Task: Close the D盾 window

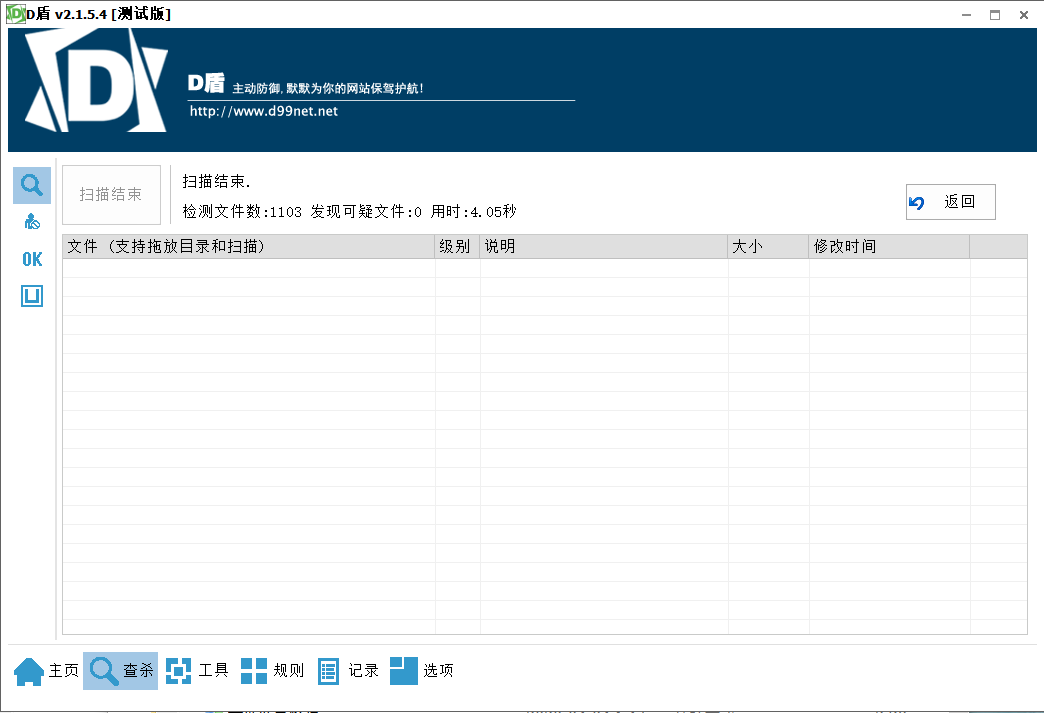Action: tap(1024, 15)
